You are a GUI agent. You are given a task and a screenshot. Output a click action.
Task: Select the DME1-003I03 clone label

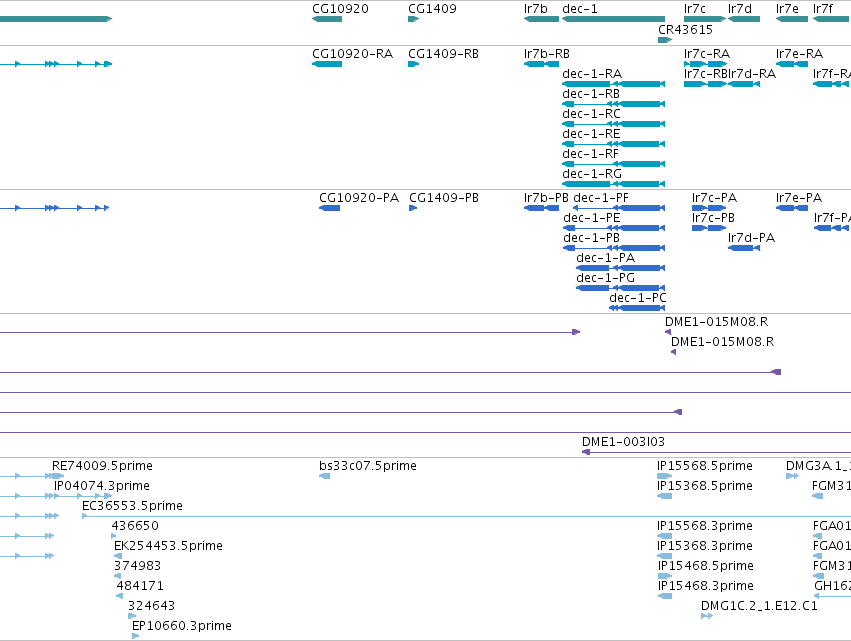point(623,442)
